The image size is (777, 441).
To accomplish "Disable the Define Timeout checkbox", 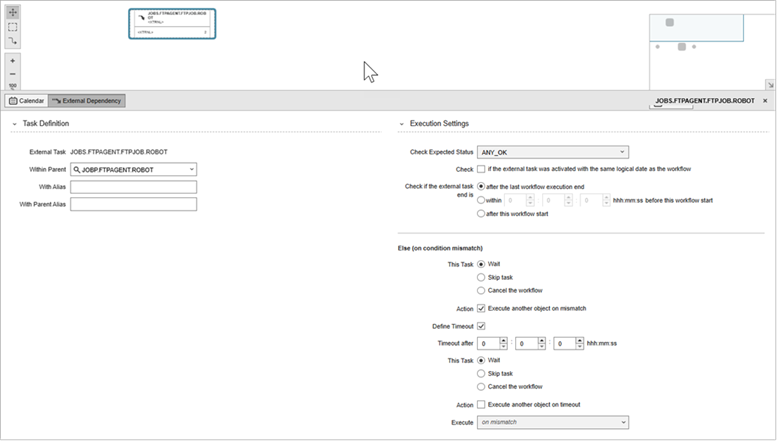I will point(482,326).
